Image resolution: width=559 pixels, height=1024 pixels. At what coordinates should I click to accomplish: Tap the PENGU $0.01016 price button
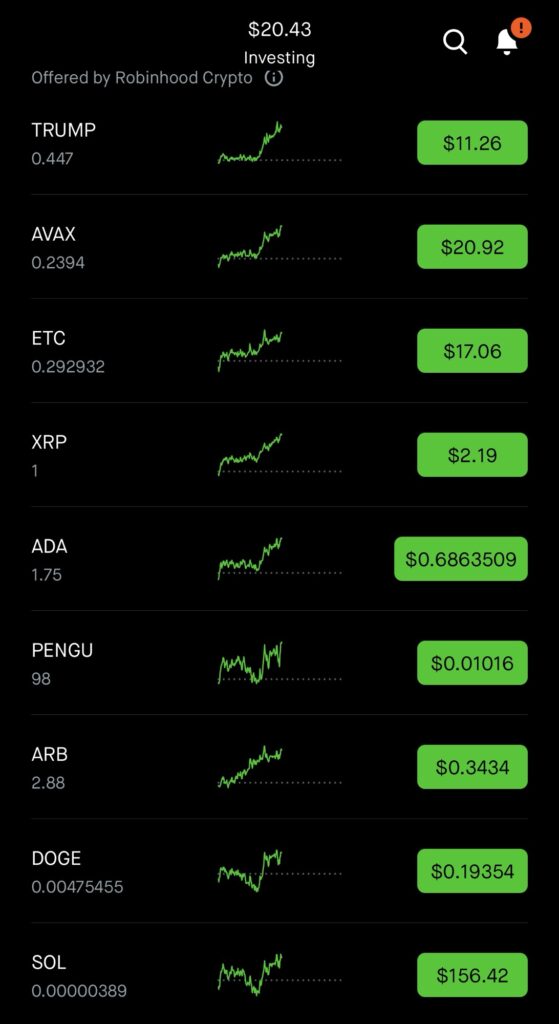(472, 663)
